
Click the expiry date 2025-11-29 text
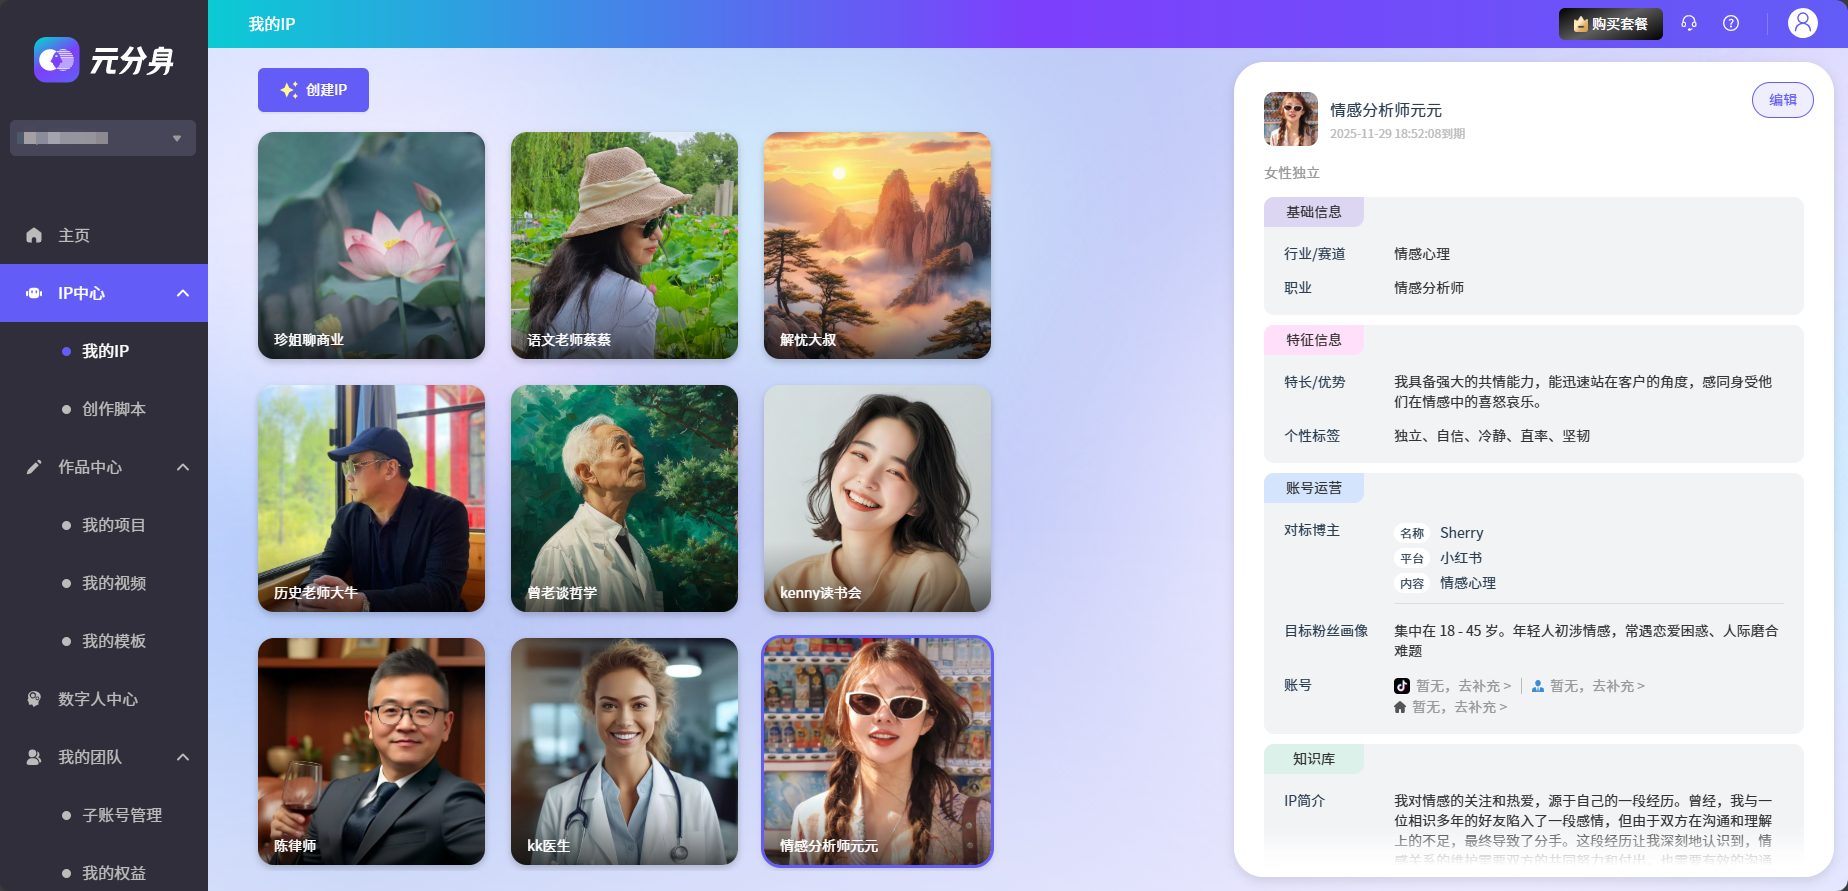tap(1397, 134)
